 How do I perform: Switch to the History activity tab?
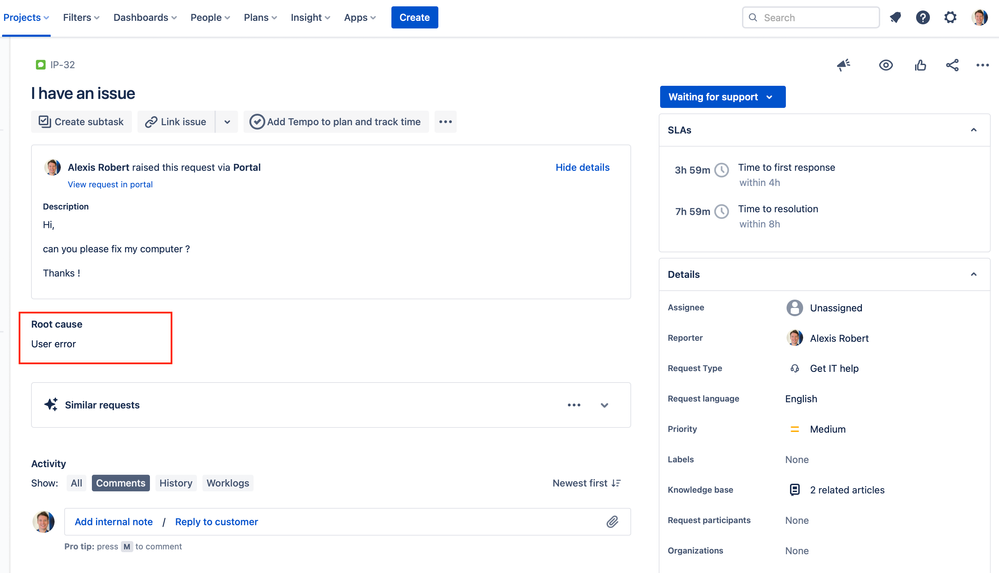click(176, 483)
